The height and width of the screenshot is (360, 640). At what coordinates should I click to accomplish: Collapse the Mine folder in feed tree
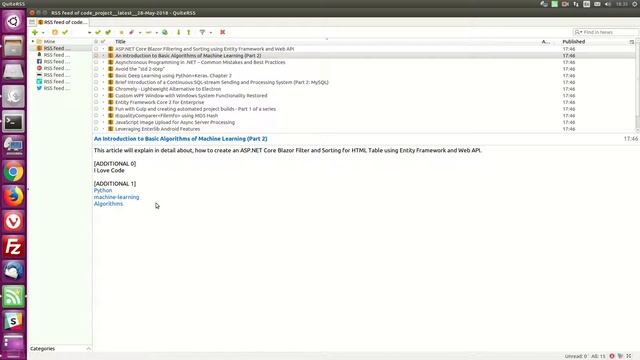point(33,42)
